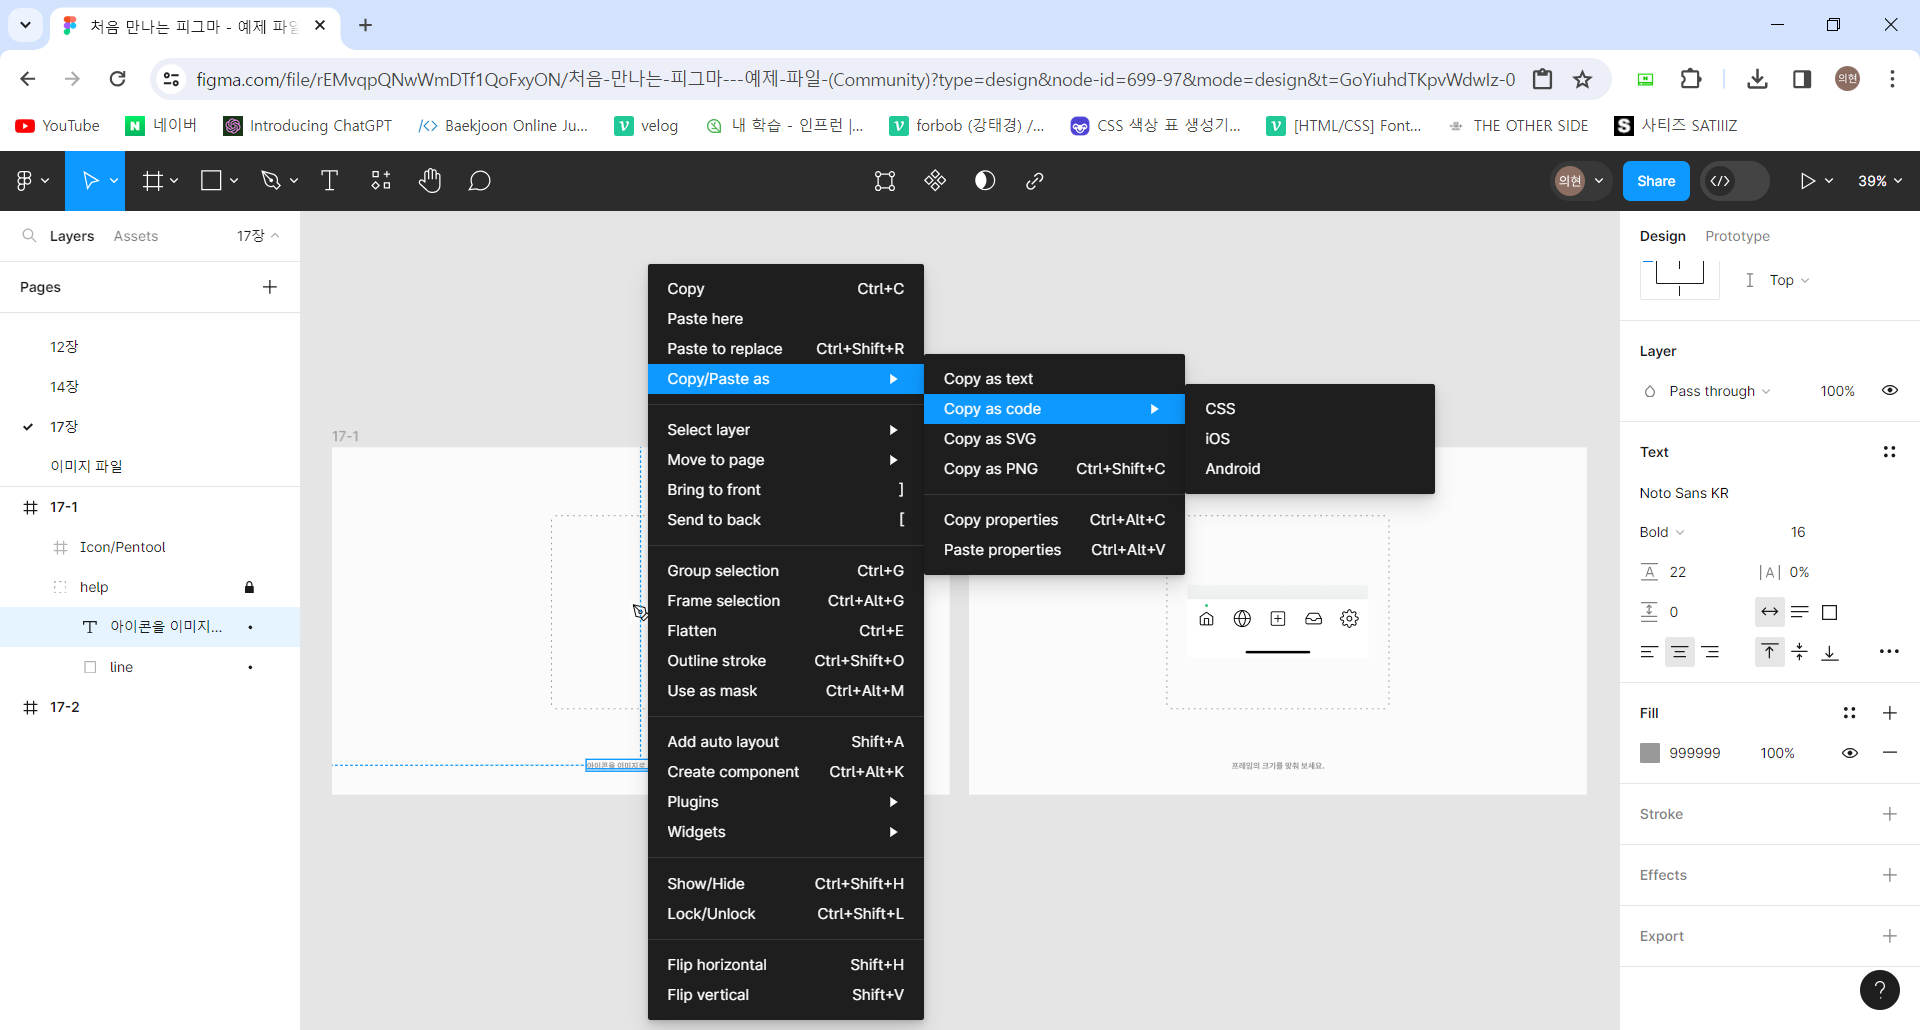Collapse the 17장 pages dropdown

pos(258,236)
